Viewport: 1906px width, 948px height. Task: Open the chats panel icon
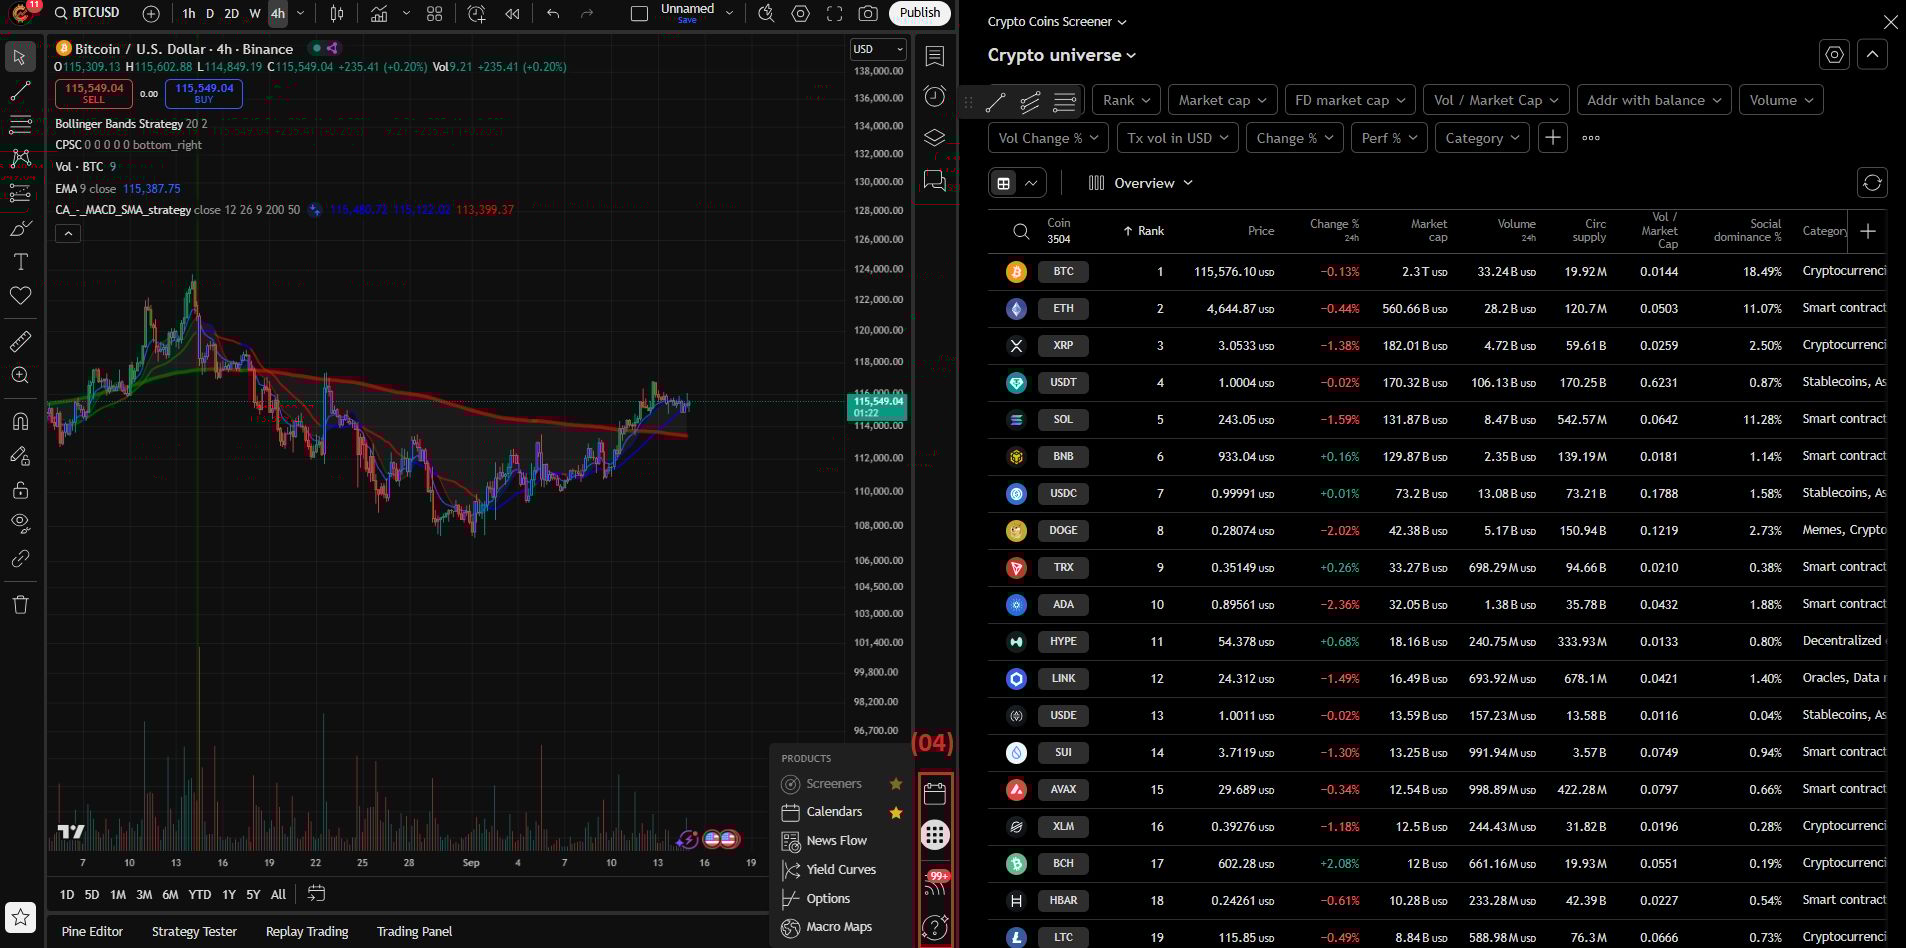tap(934, 180)
